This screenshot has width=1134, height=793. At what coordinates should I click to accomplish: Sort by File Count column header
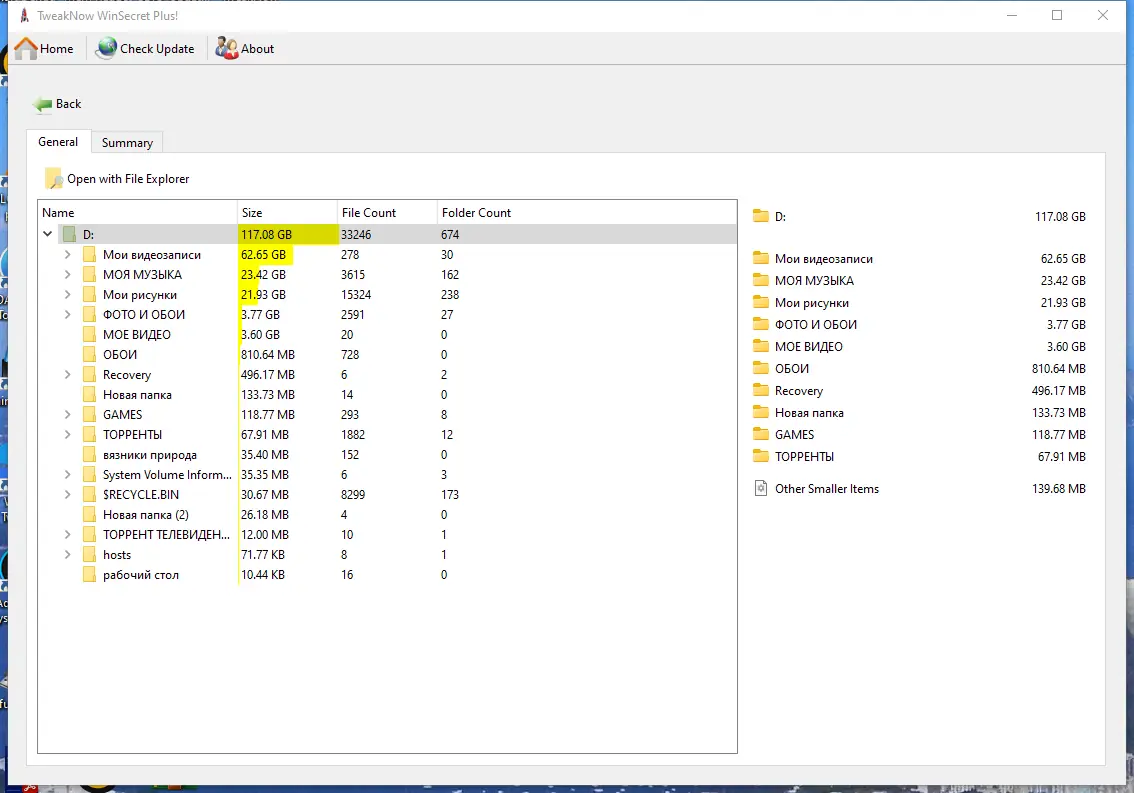coord(387,213)
